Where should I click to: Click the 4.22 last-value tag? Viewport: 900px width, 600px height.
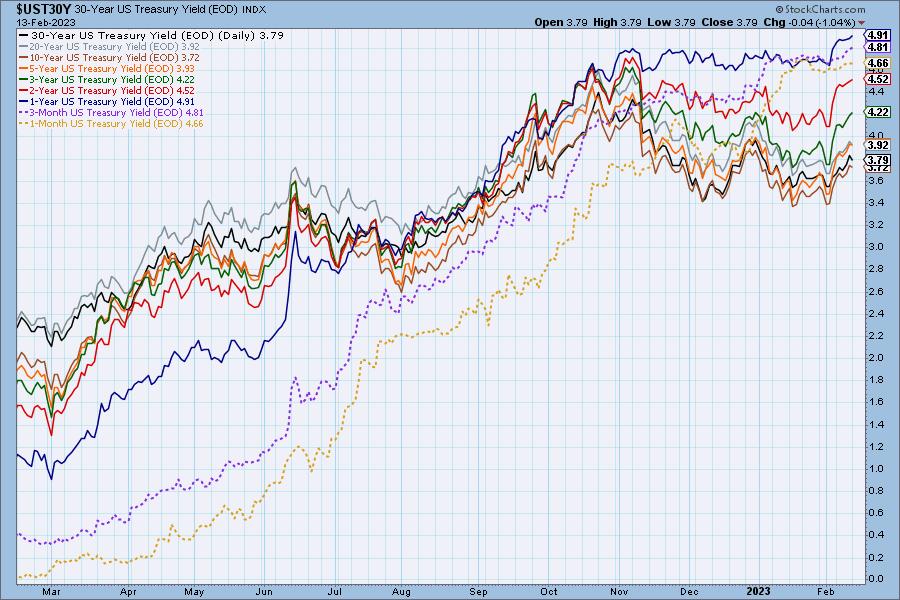(x=879, y=112)
